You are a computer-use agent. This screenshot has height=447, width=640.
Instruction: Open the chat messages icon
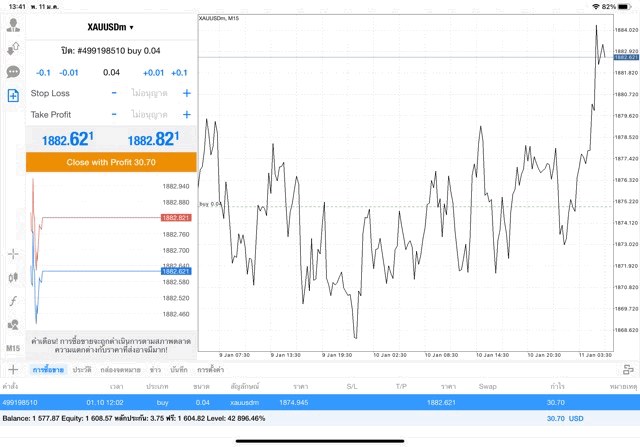point(13,72)
